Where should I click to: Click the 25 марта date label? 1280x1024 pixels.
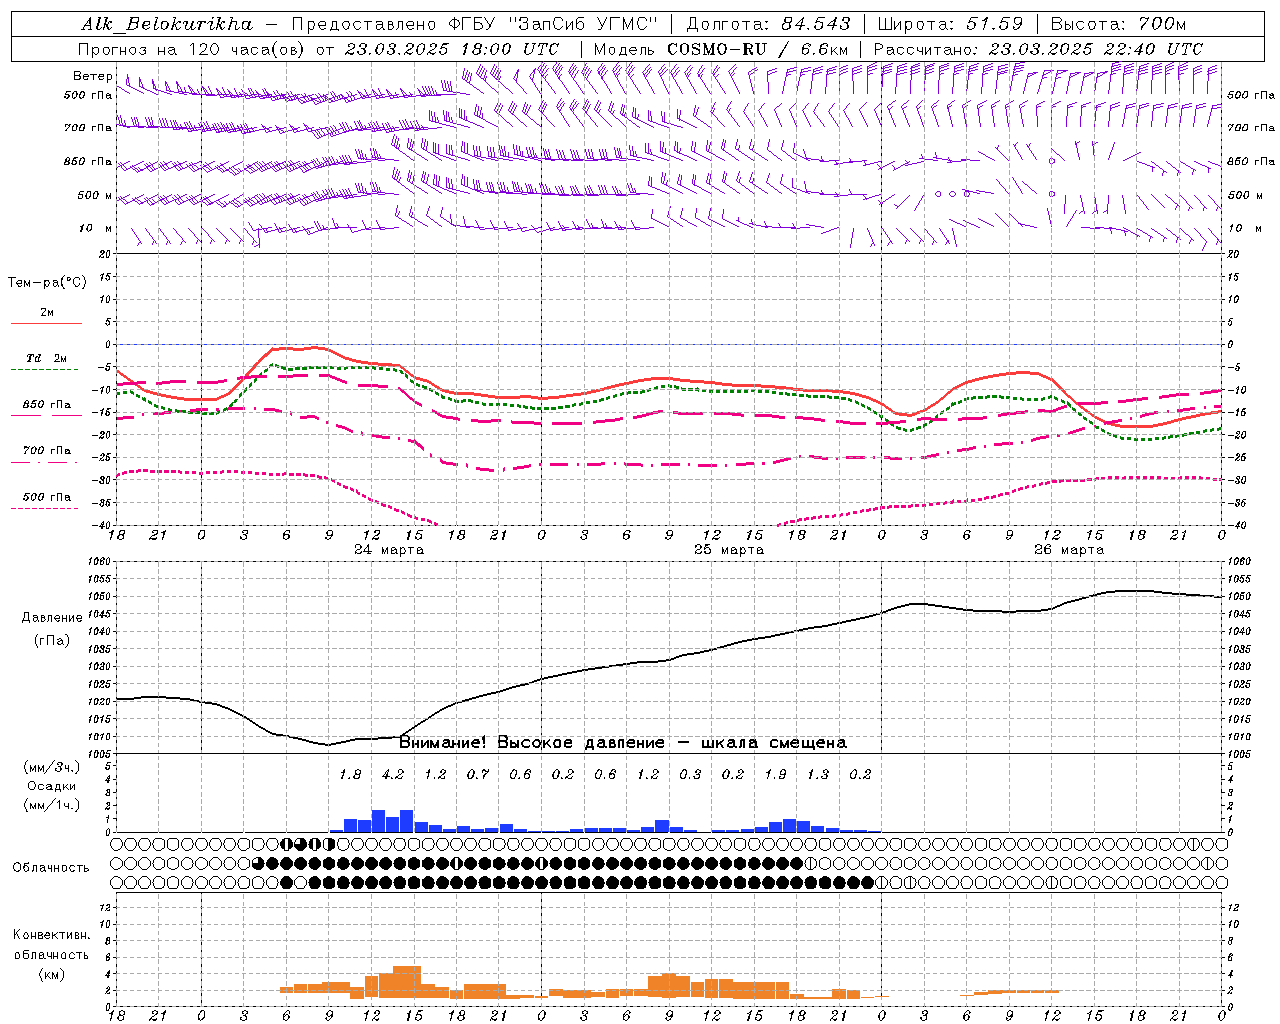click(x=729, y=550)
